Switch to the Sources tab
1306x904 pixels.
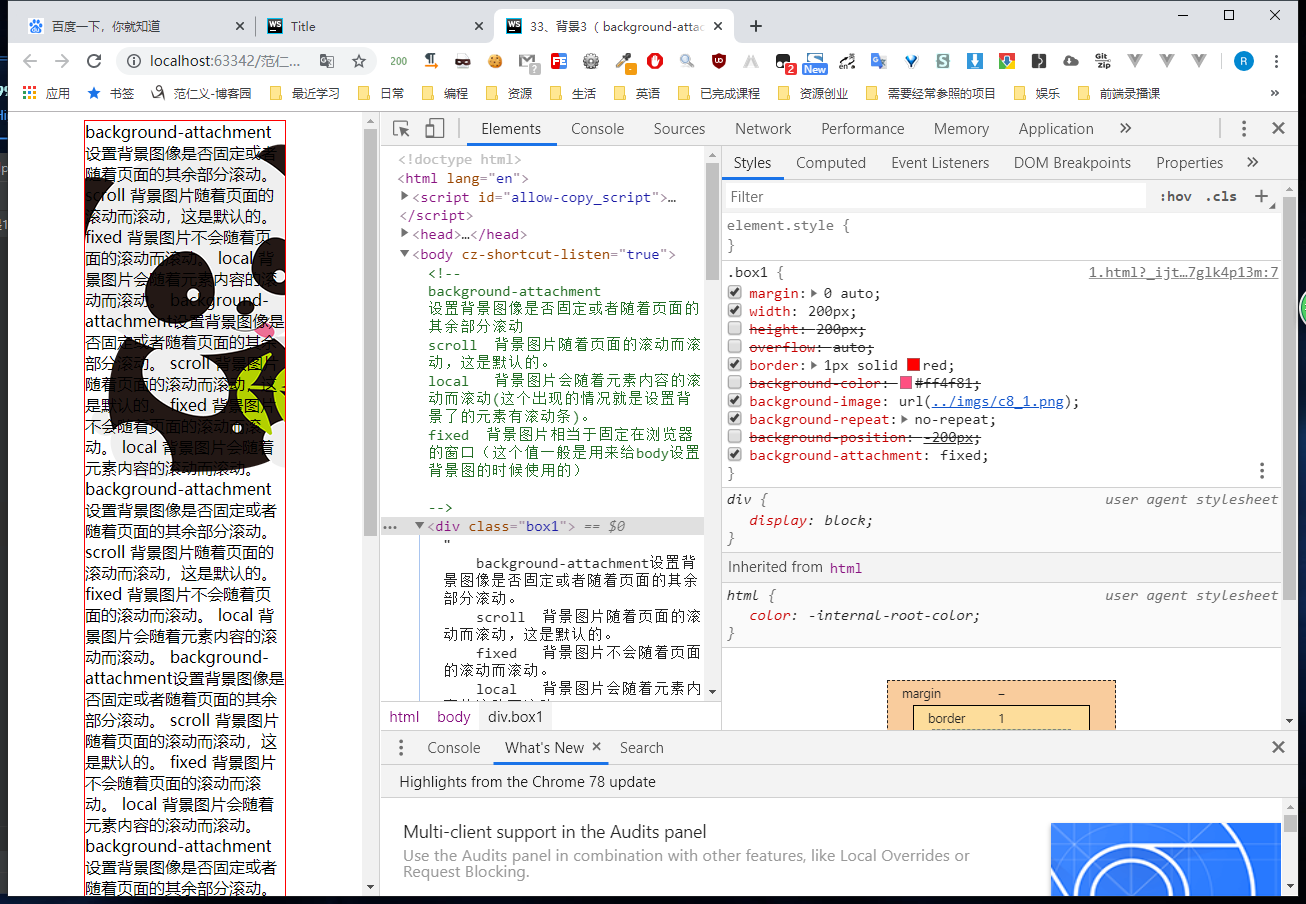point(679,128)
